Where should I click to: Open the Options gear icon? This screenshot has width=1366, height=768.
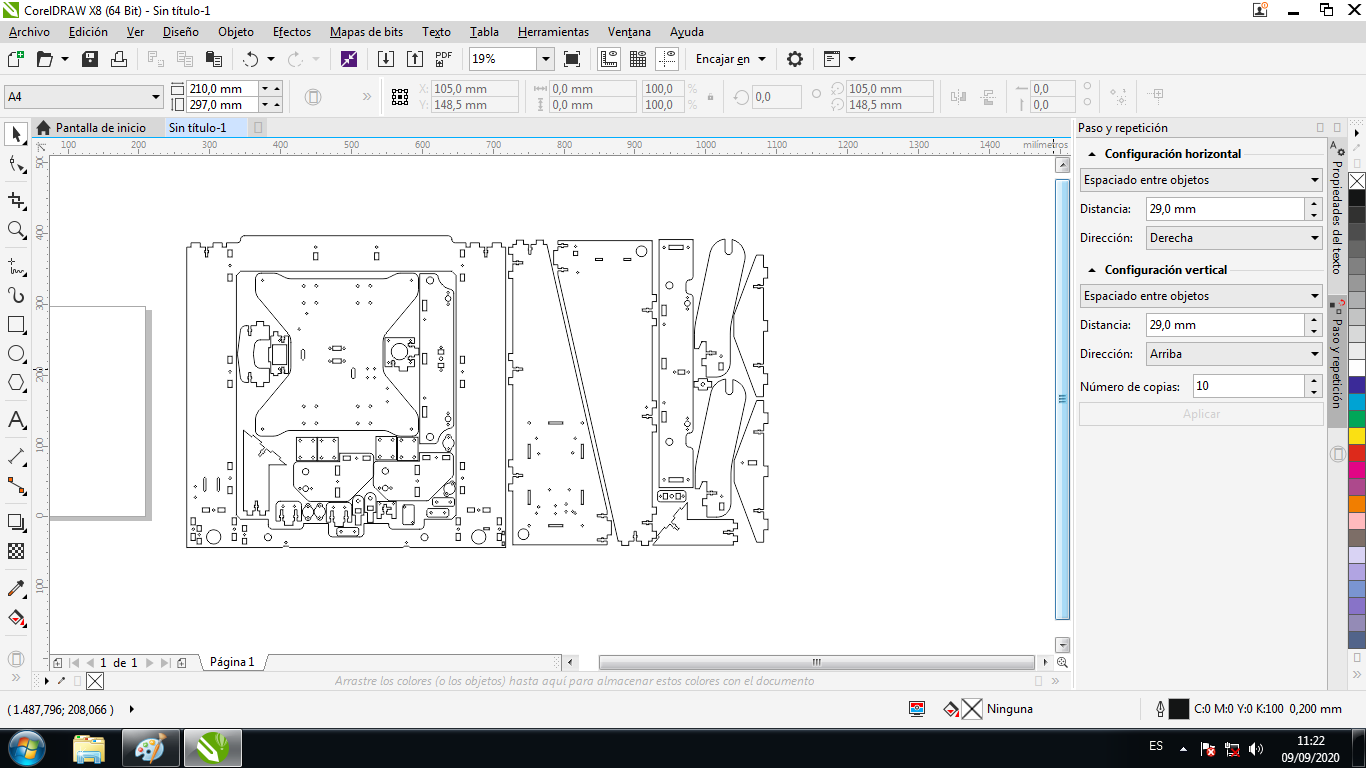click(795, 59)
